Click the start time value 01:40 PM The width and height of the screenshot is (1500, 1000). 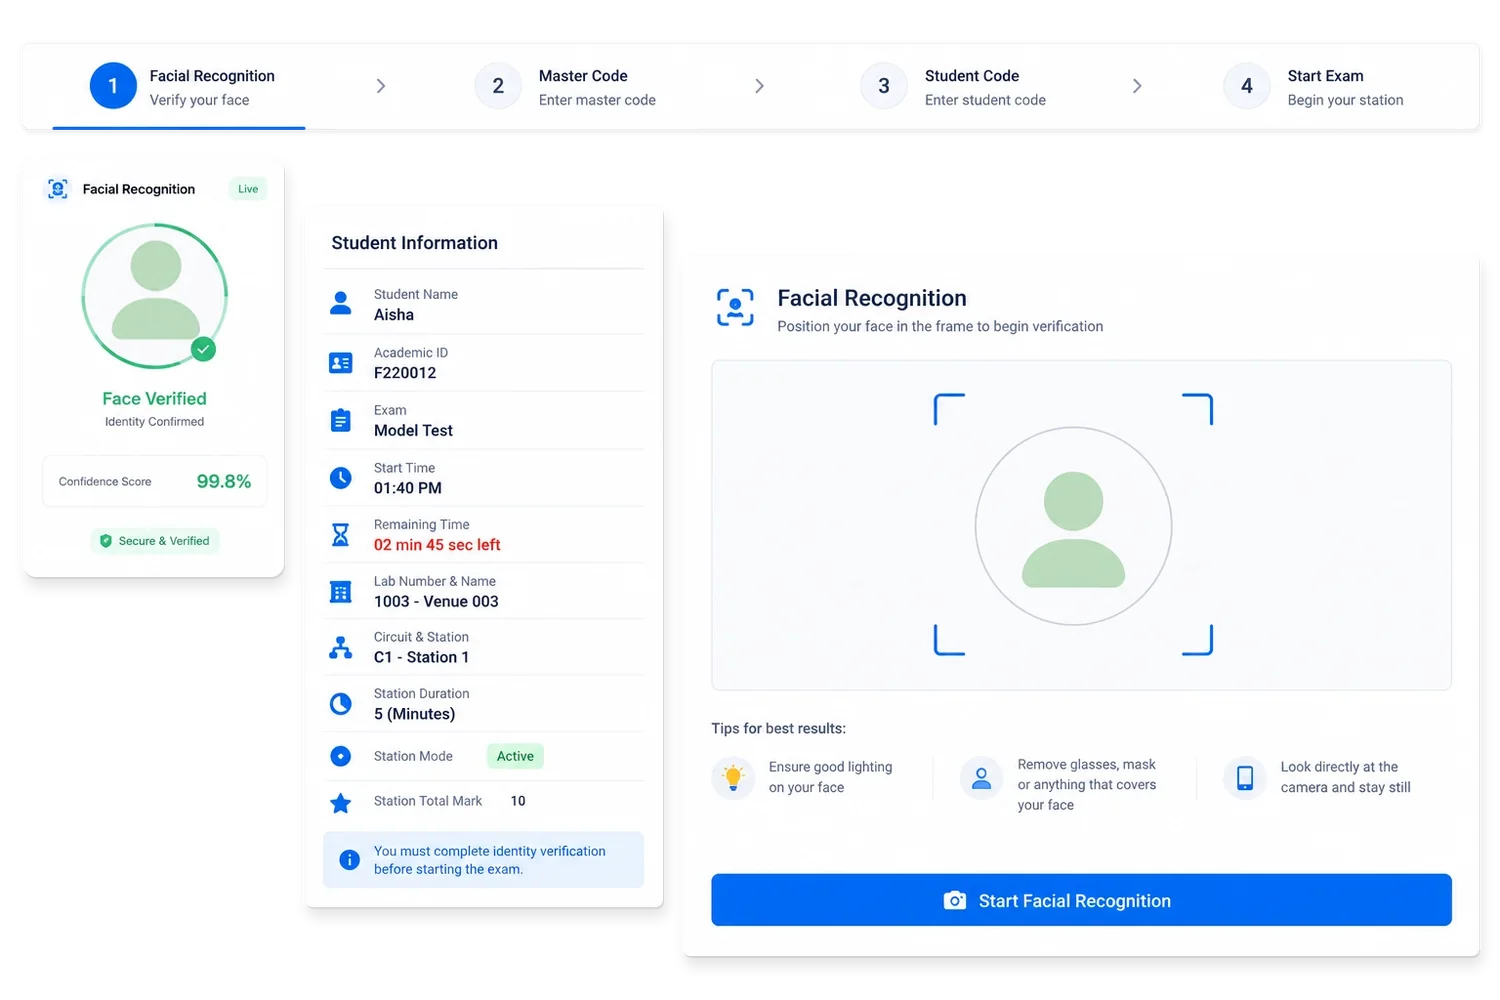click(x=408, y=488)
